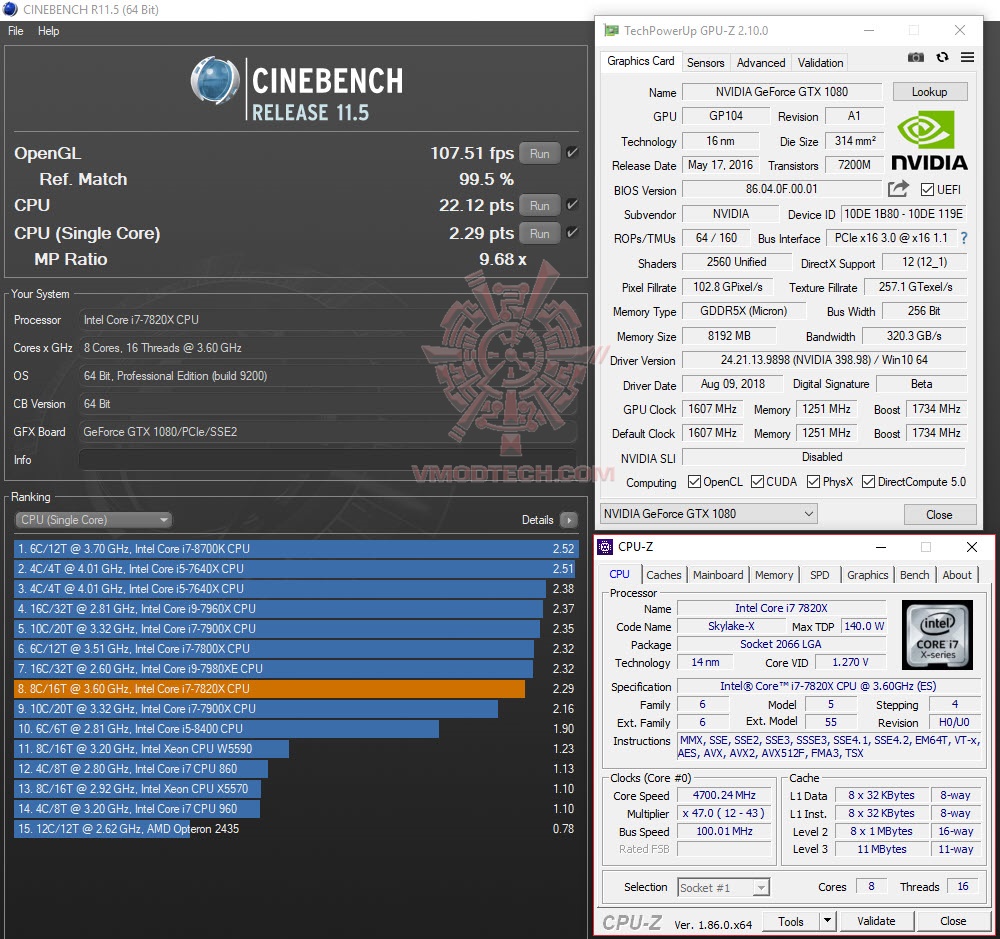This screenshot has width=1000, height=939.
Task: Click the Cinebench OS value field
Action: 327,376
